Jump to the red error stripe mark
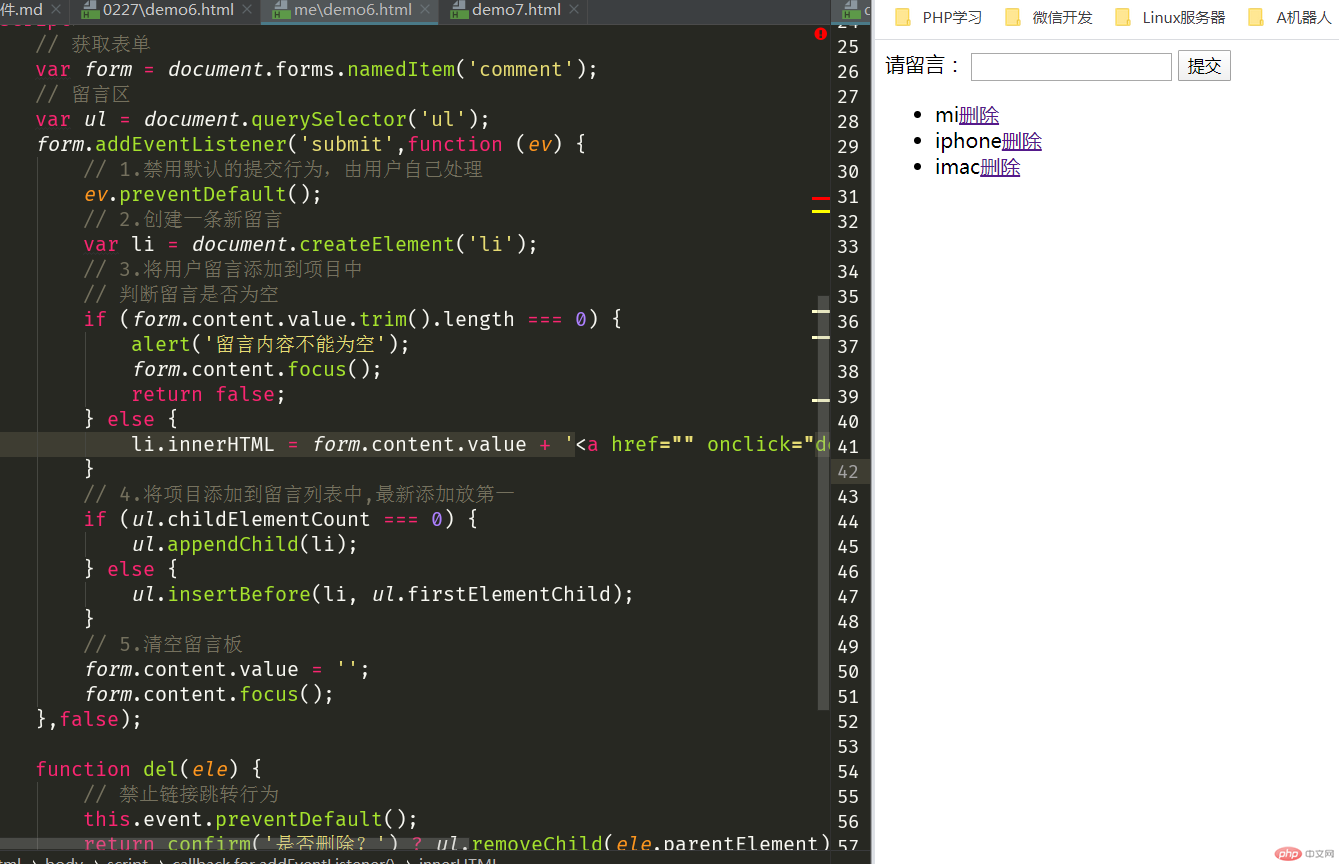Screen dimensions: 1339x864 [821, 199]
